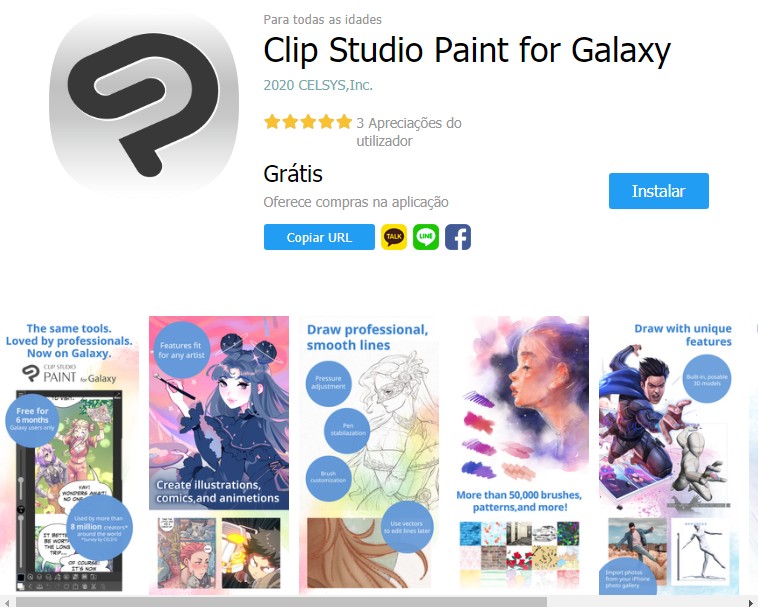
Task: Copy the app URL with Copiar URL
Action: point(319,237)
